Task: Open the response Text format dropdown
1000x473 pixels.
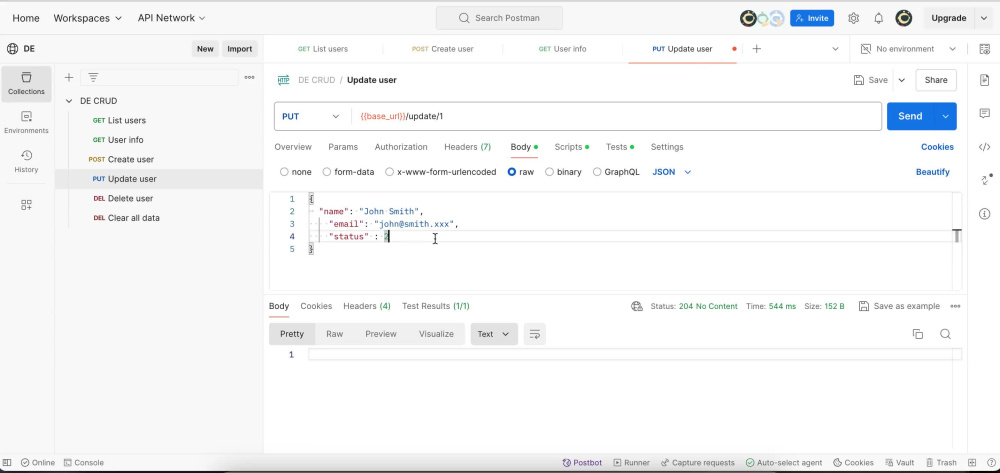Action: (494, 334)
